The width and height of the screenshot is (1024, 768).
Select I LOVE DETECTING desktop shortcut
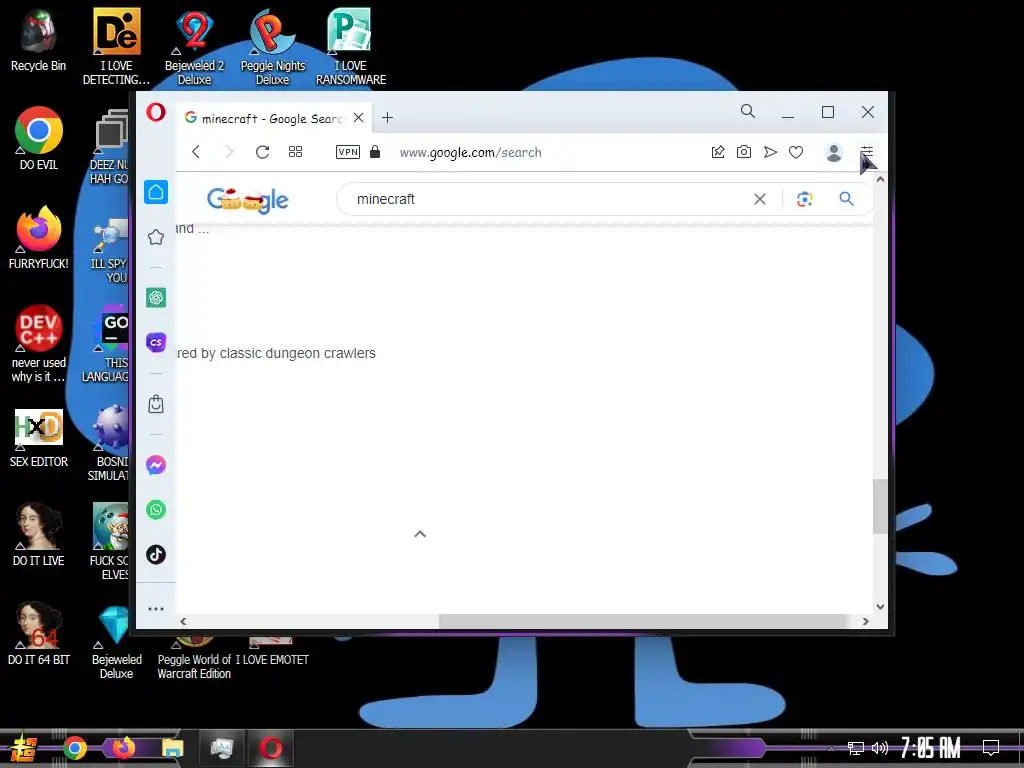click(116, 46)
